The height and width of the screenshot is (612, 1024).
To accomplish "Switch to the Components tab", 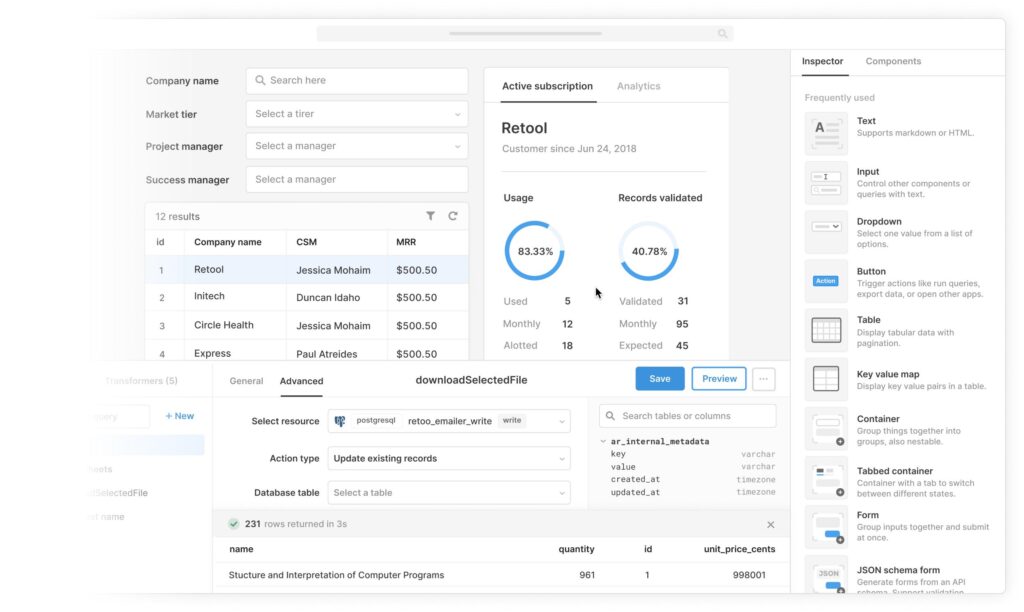I will pos(892,61).
